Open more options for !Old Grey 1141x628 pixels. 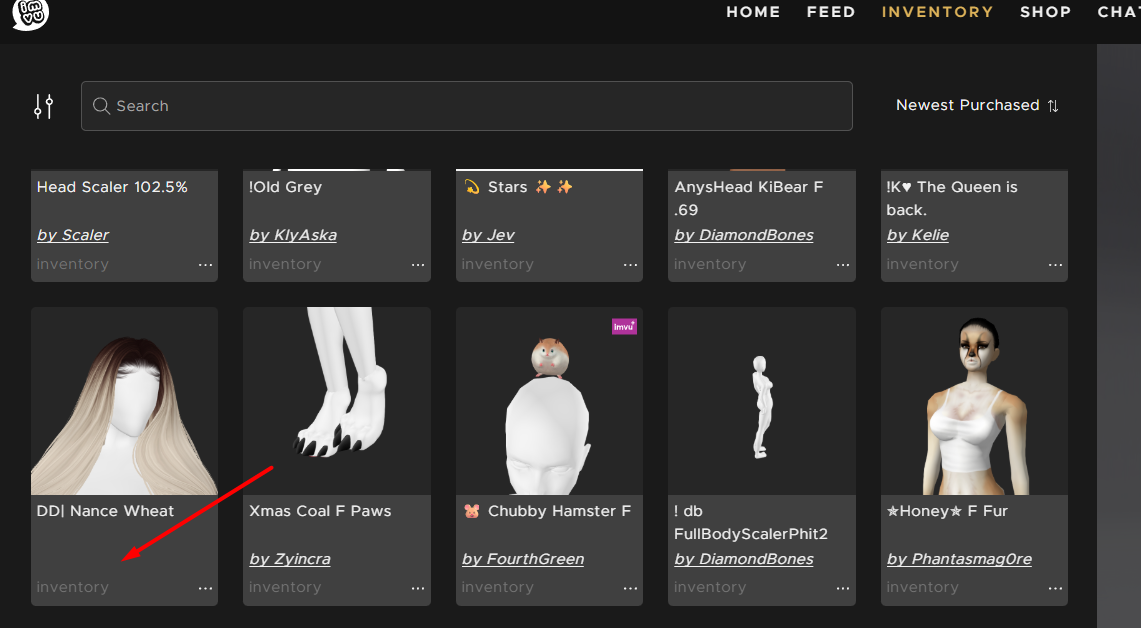pos(418,265)
